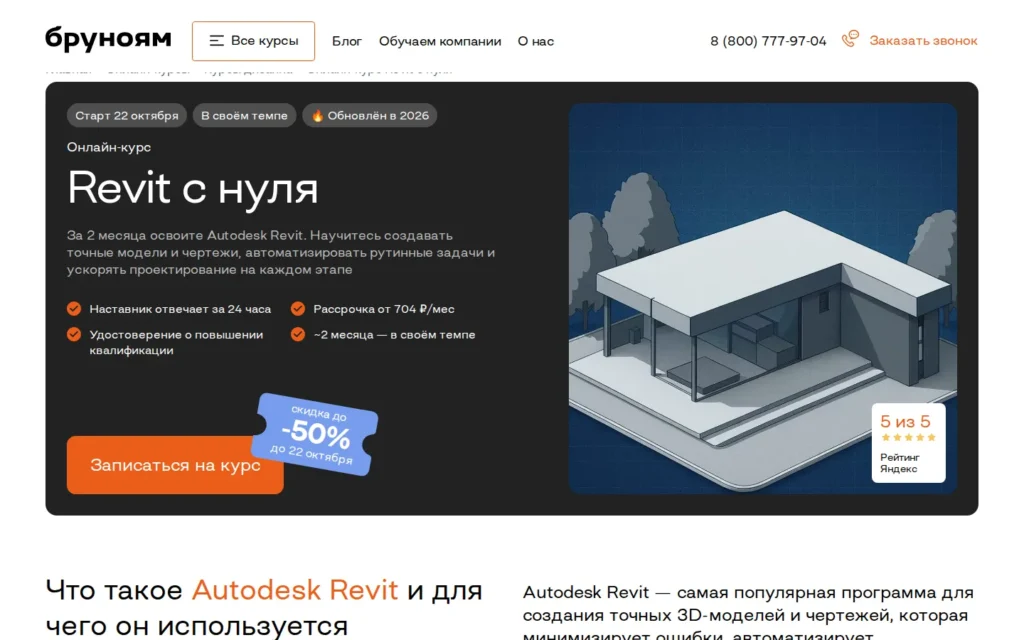
Task: Call the number 8 (800) 777-97-04
Action: tap(768, 41)
